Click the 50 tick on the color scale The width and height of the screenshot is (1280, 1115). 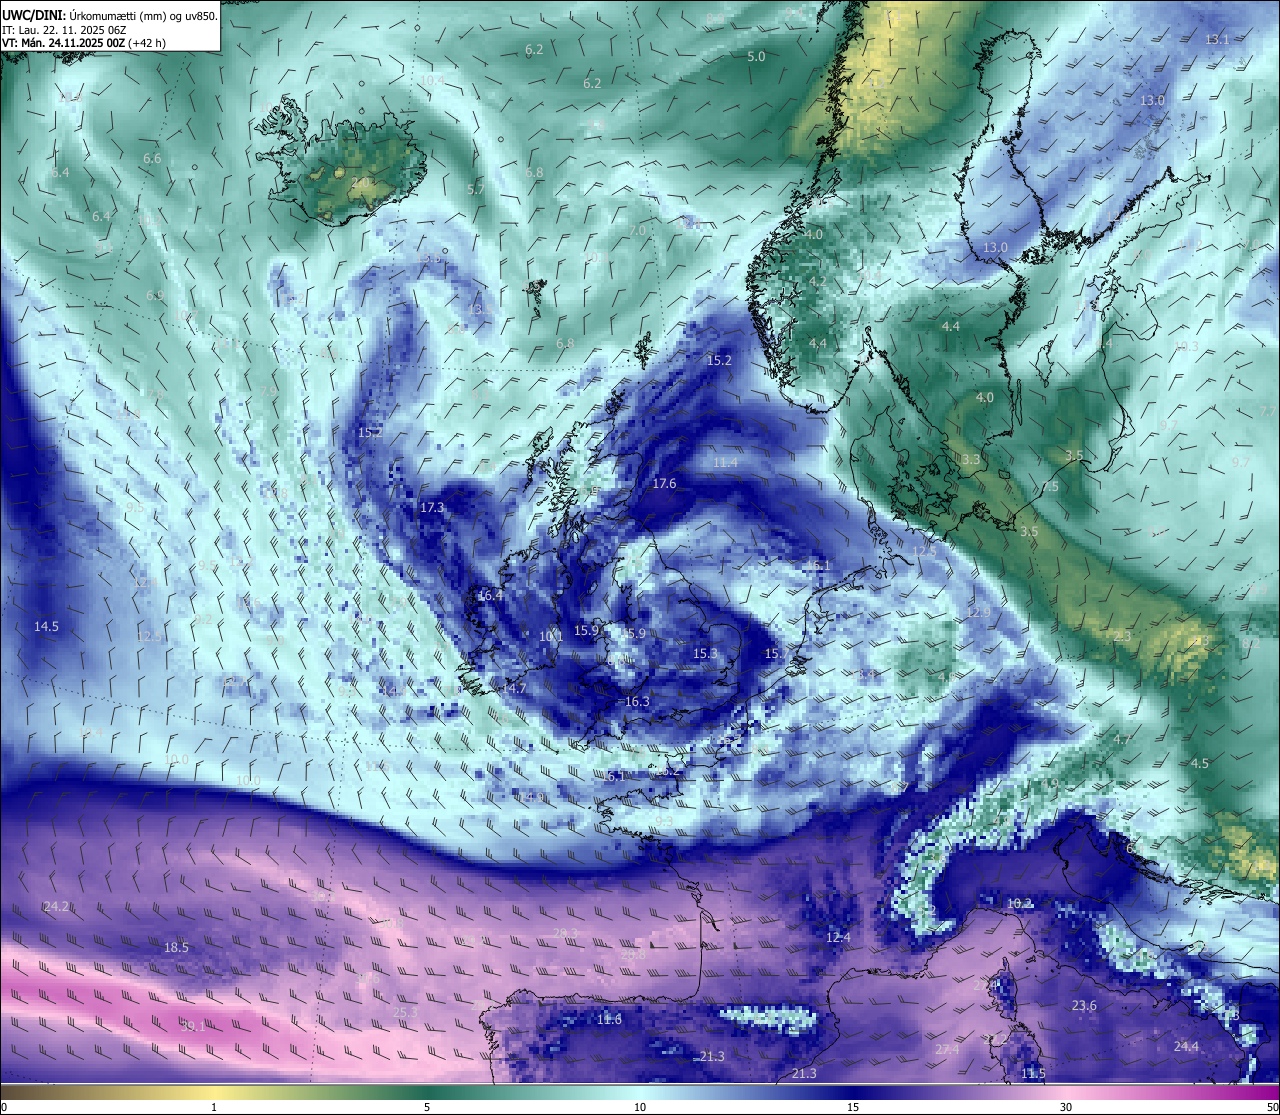[x=1273, y=1107]
